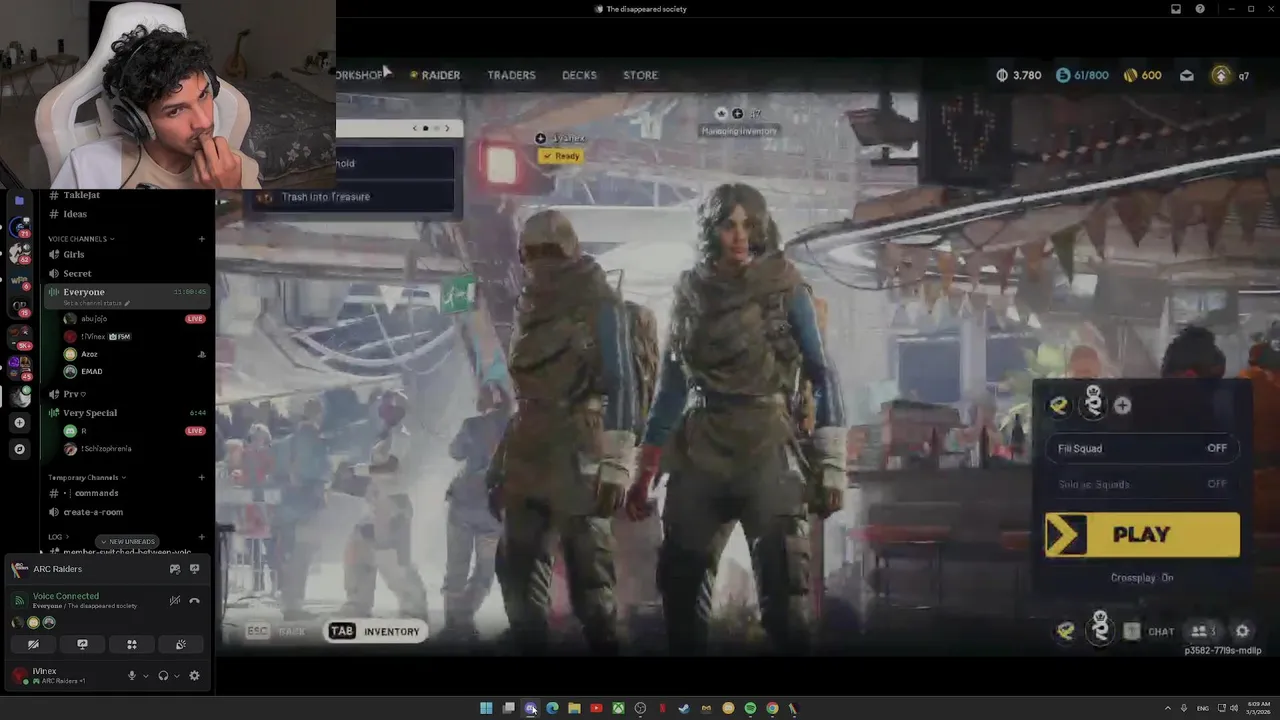Image resolution: width=1280 pixels, height=720 pixels.
Task: Toggle Solo vs Squads option
Action: (1142, 484)
